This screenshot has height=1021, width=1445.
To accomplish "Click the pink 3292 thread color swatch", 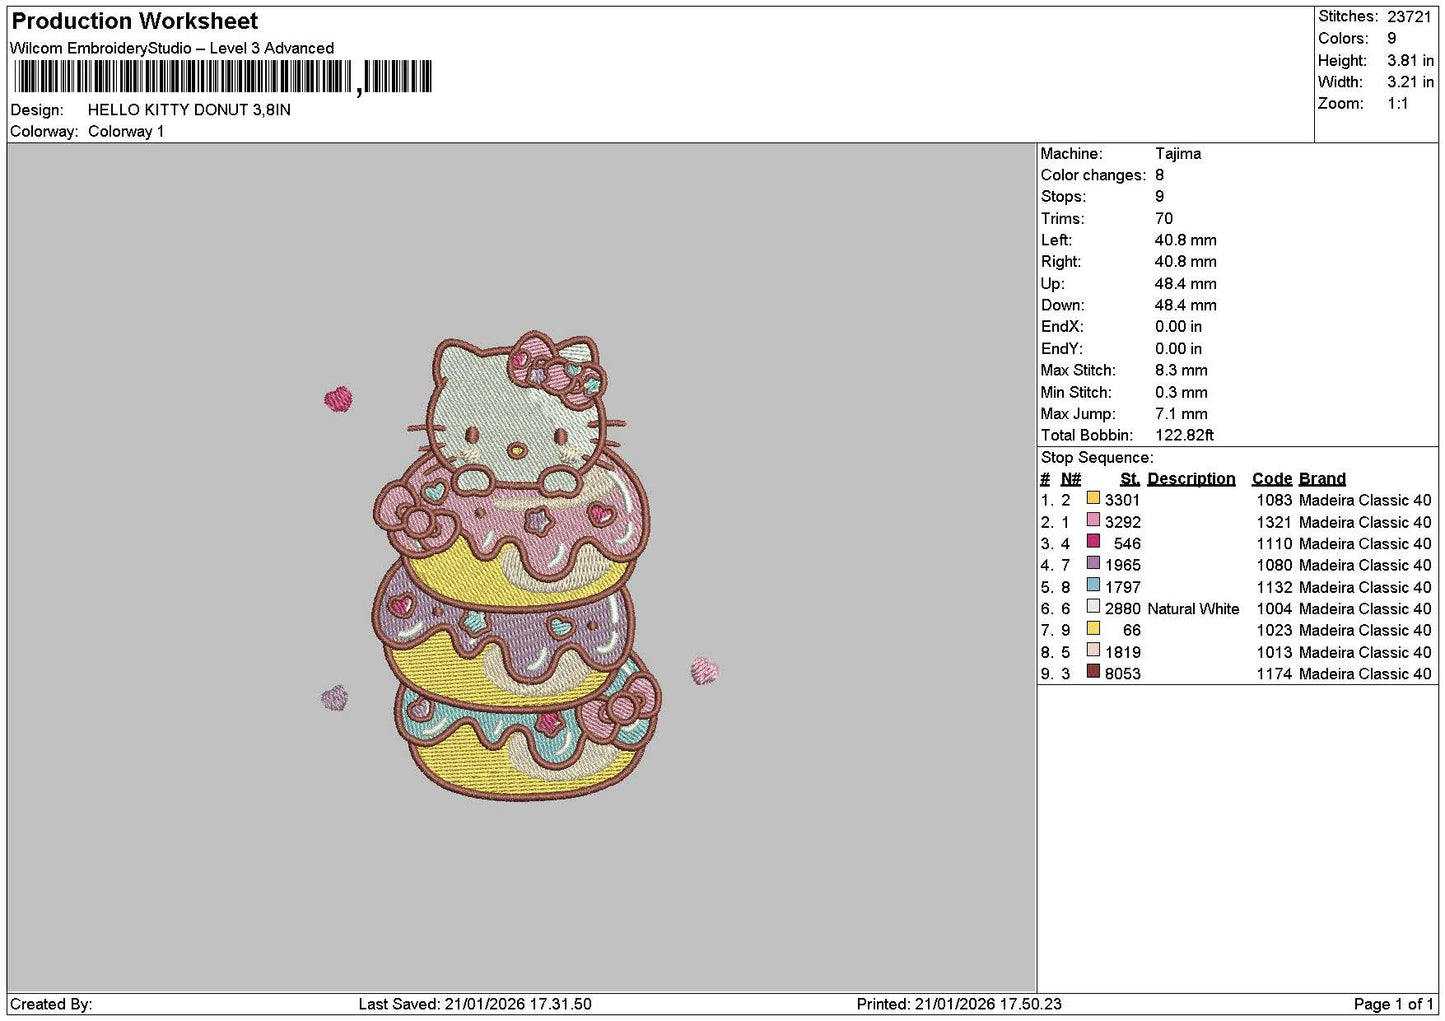I will point(1093,521).
